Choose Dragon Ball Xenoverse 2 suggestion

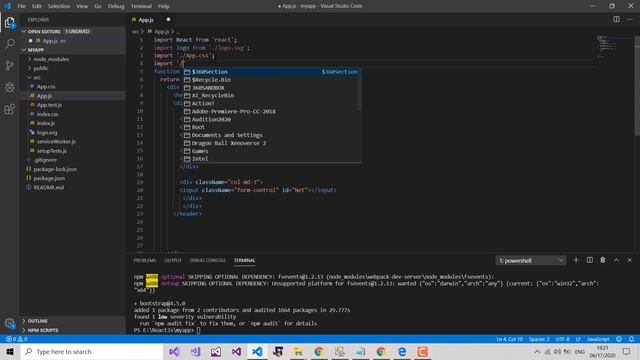(270, 143)
